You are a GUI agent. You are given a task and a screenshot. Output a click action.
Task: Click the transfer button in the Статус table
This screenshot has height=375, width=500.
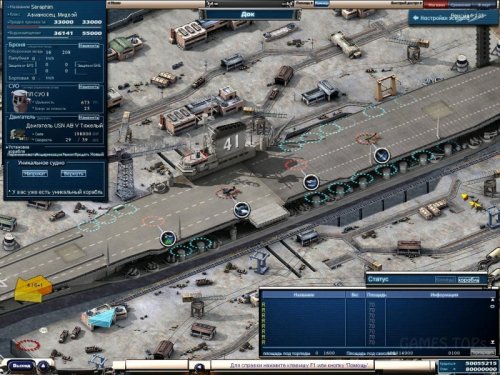pyautogui.click(x=482, y=352)
